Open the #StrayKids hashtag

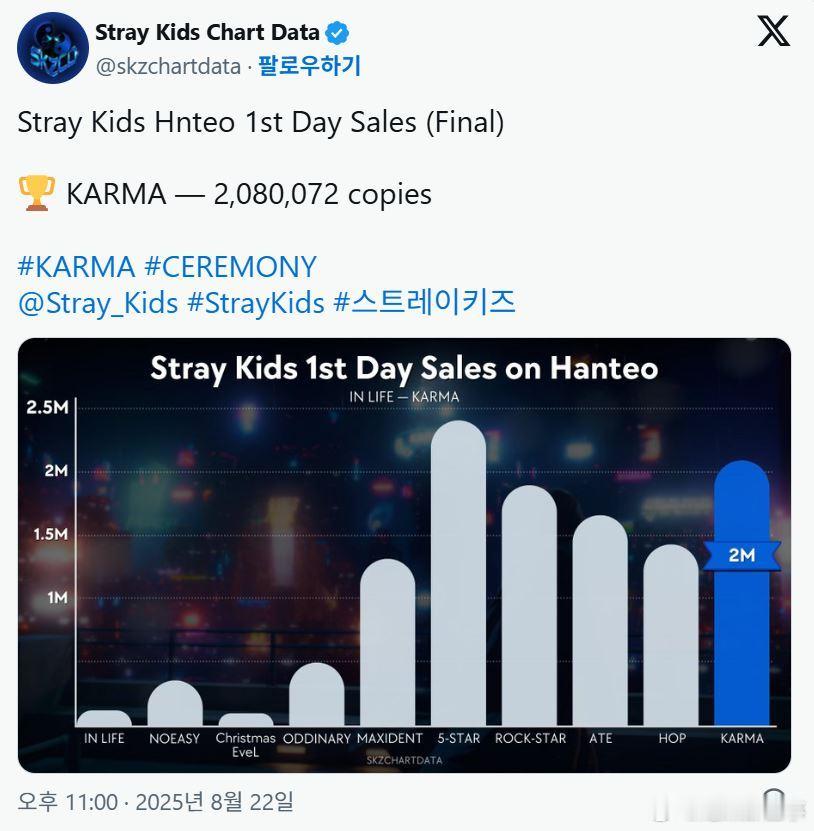coord(256,304)
